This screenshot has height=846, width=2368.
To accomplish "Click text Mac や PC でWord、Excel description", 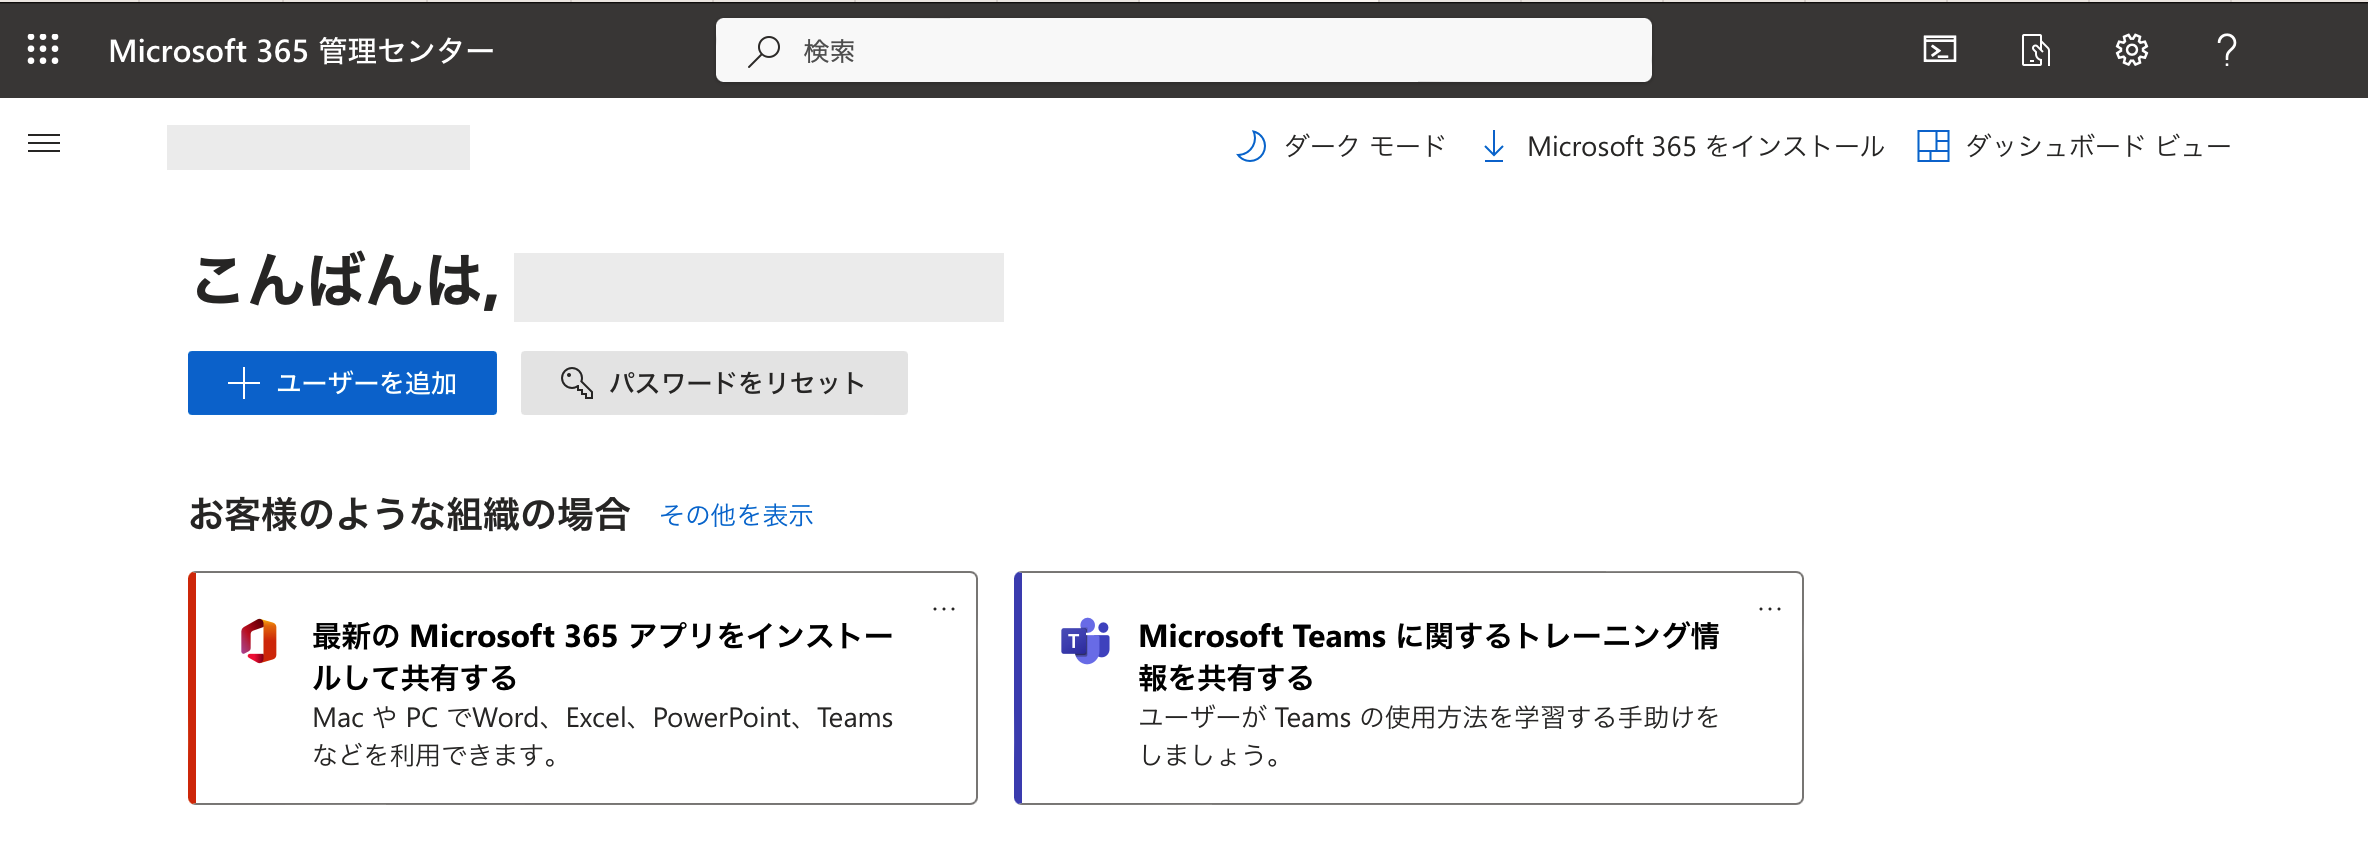I will point(603,736).
